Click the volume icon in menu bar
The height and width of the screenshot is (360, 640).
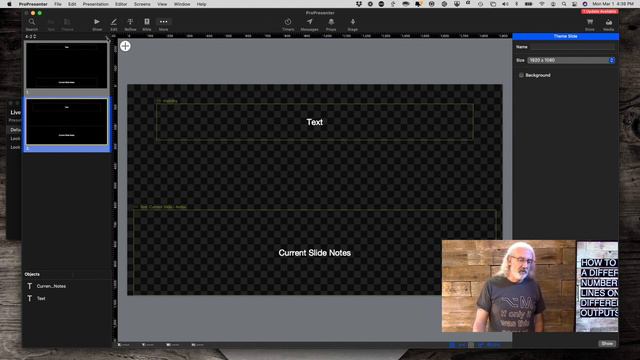tap(505, 4)
